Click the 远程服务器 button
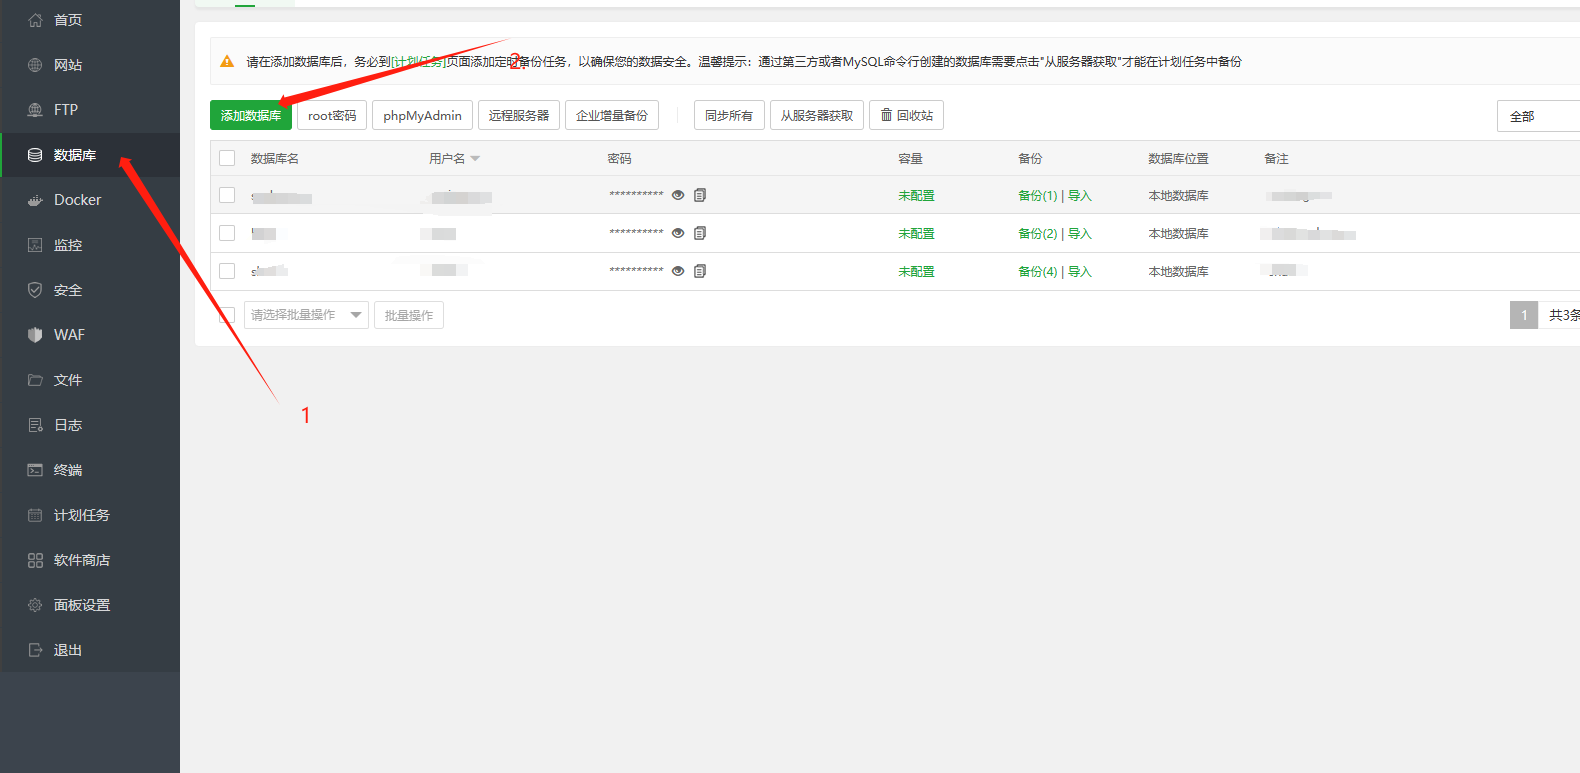Image resolution: width=1580 pixels, height=773 pixels. pos(519,115)
